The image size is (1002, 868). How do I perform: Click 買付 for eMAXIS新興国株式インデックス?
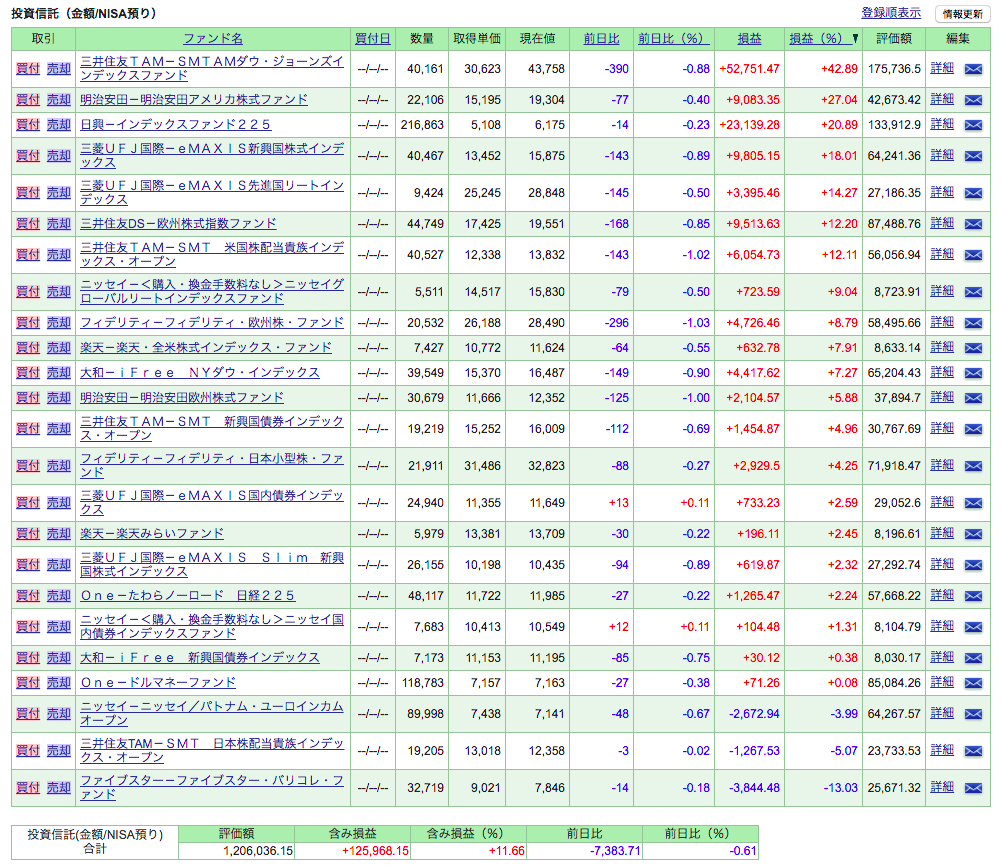[x=28, y=155]
